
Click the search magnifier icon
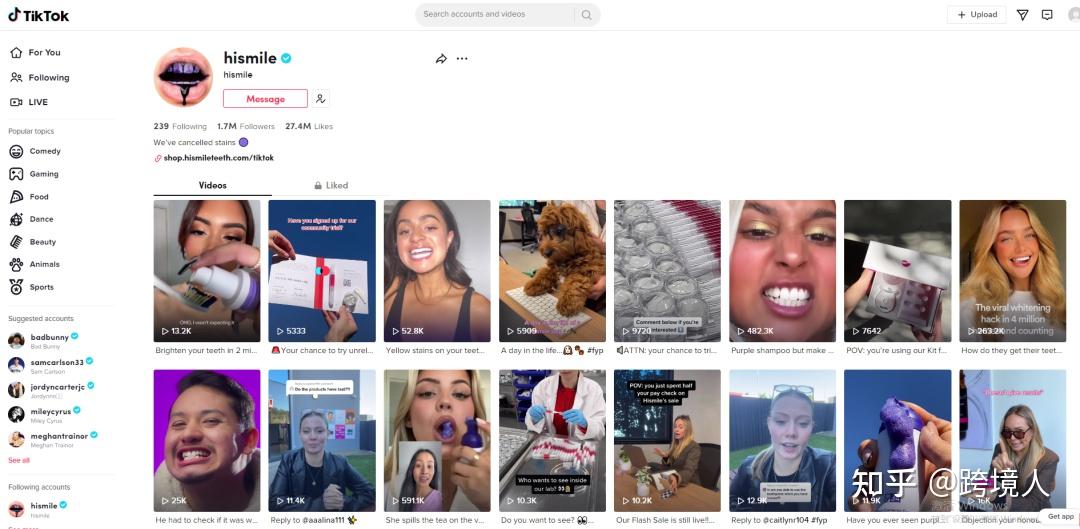point(586,14)
